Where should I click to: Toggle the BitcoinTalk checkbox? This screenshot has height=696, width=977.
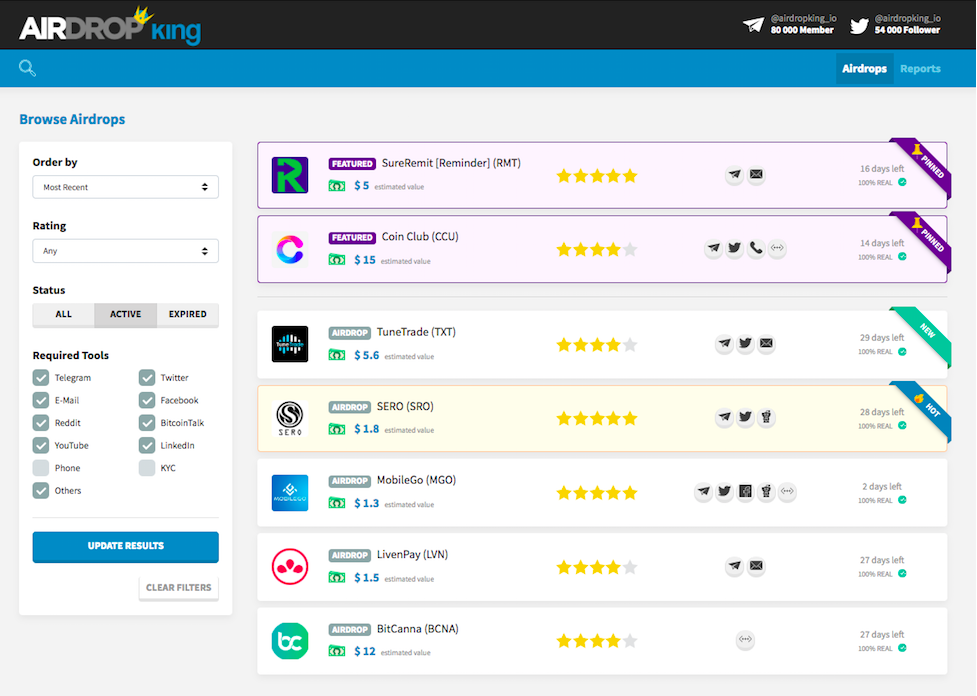pyautogui.click(x=147, y=422)
